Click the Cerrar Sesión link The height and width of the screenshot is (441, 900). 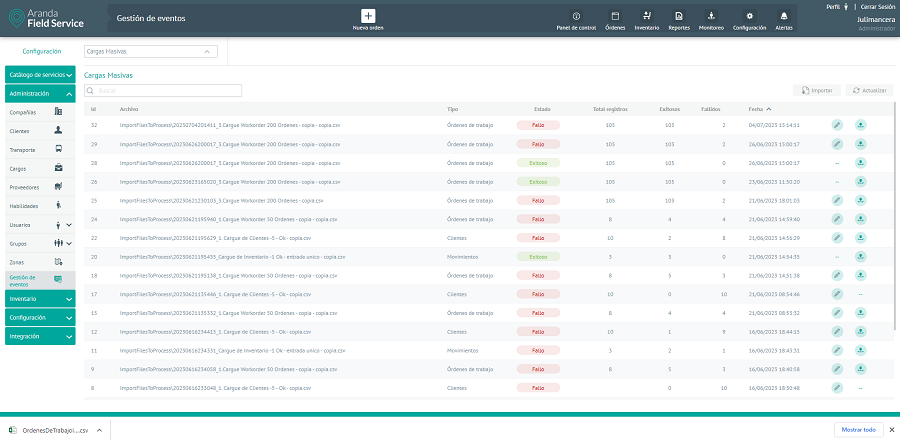point(878,6)
